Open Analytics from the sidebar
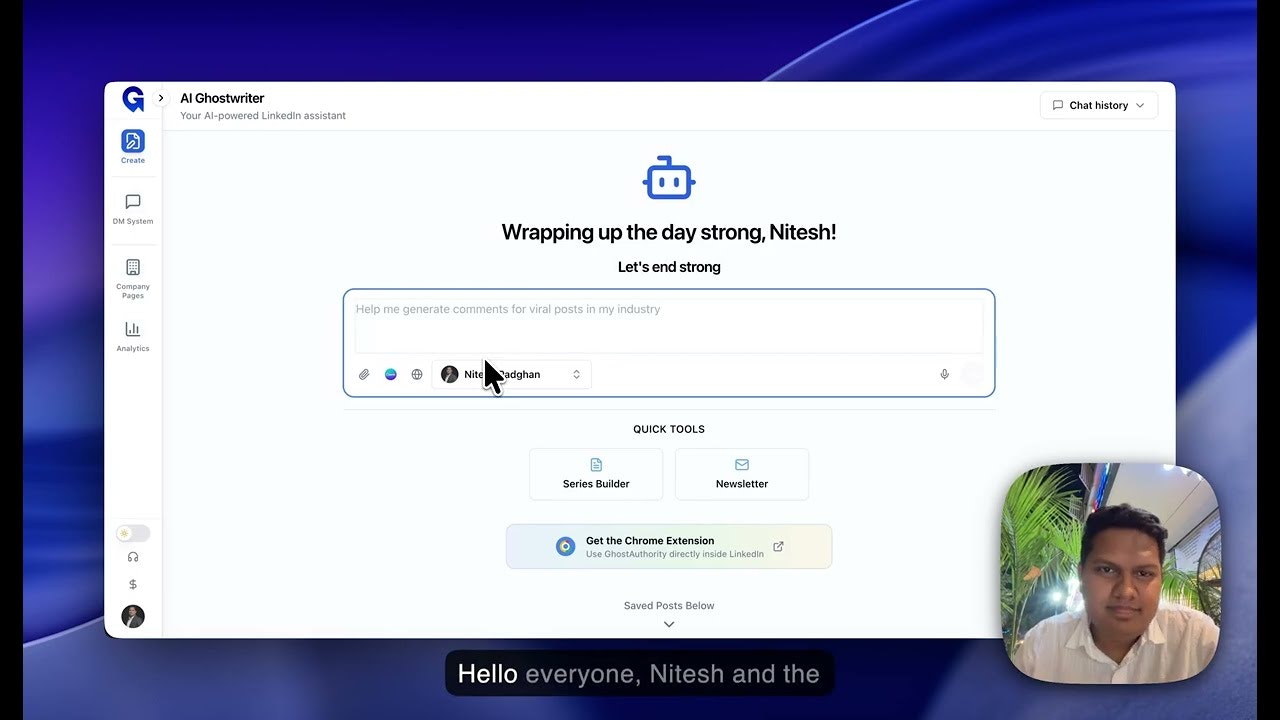Screen dimensions: 1280x720 click(x=133, y=336)
